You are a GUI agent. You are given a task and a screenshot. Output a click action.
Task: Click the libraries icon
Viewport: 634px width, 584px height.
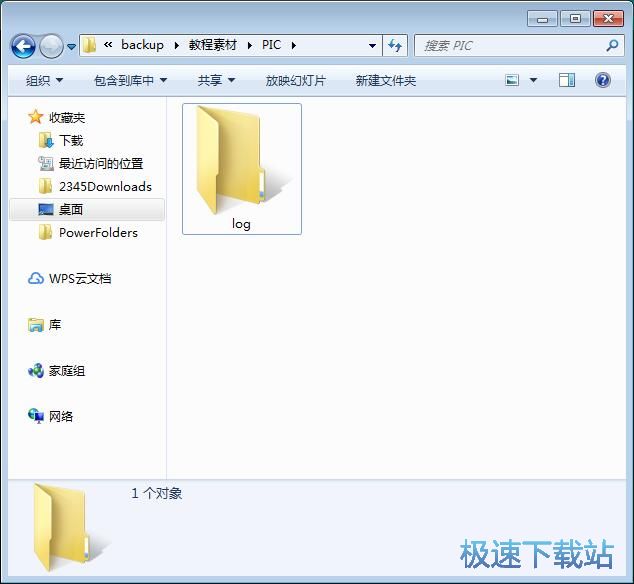36,325
